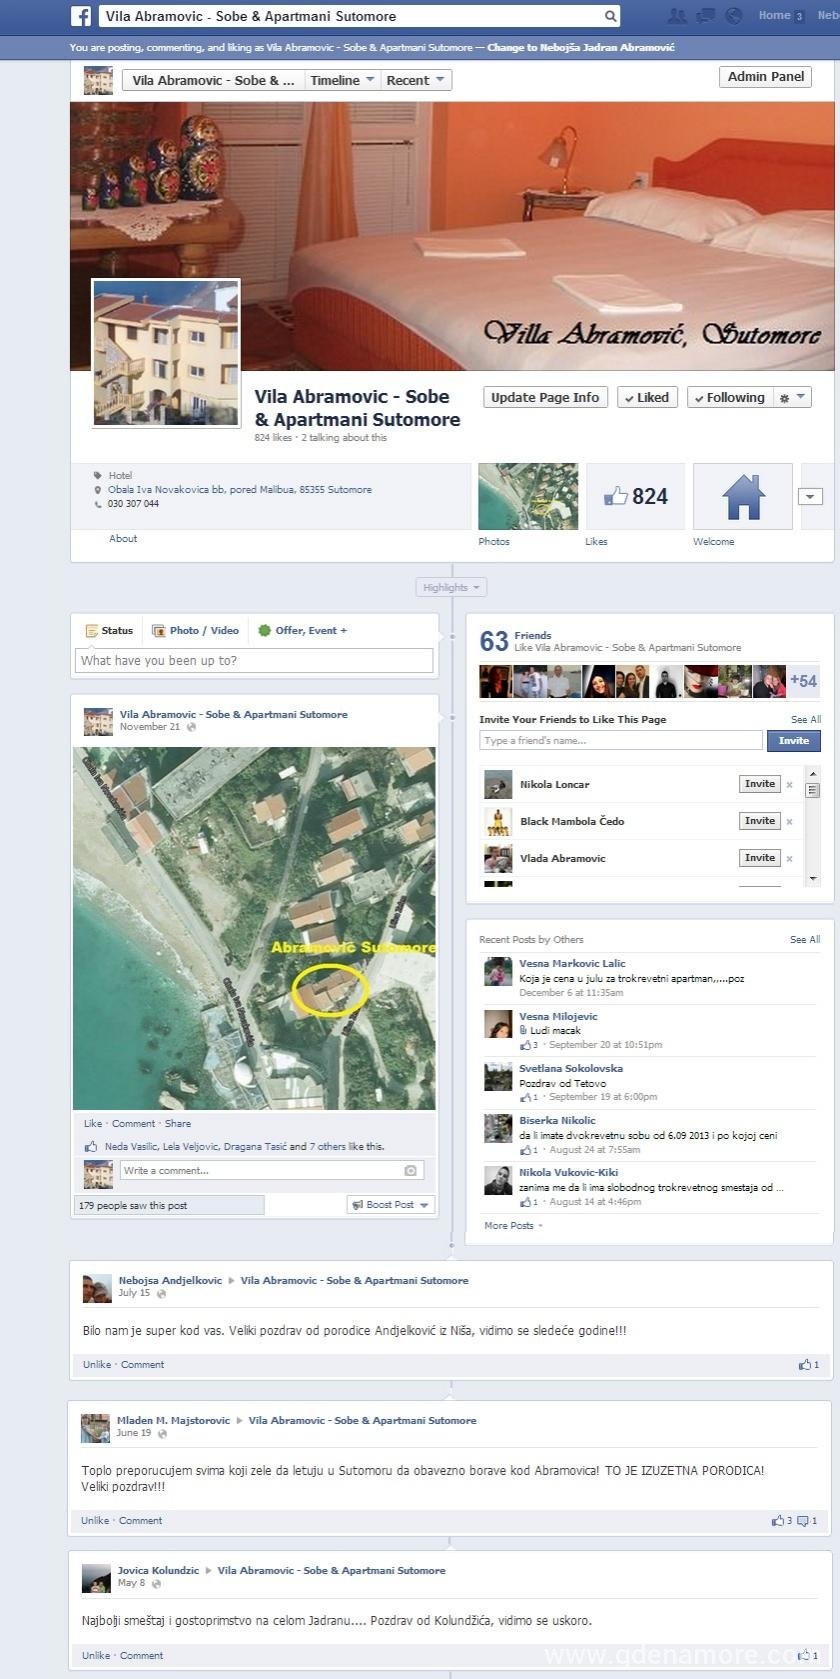Viewport: 840px width, 1679px height.
Task: Open Jovica Kolundzic's profile link
Action: pos(158,1571)
